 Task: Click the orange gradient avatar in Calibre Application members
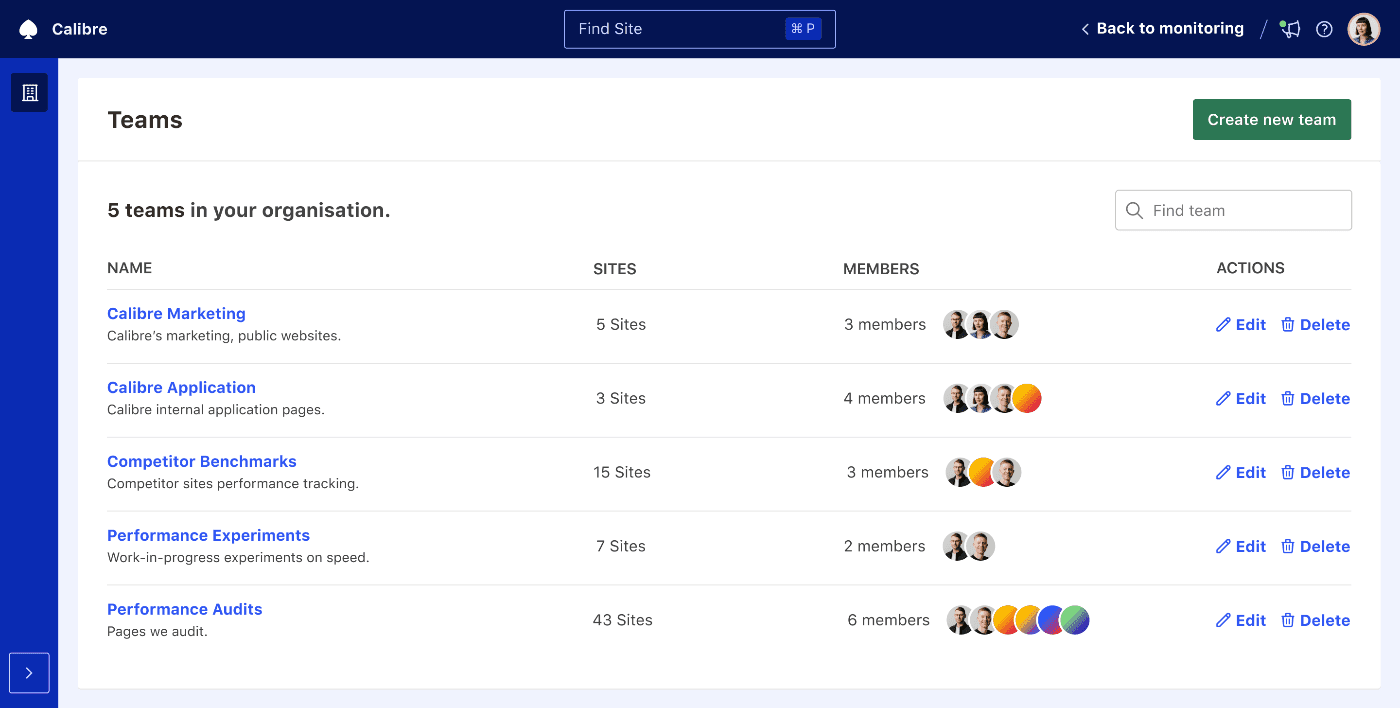pyautogui.click(x=1027, y=398)
